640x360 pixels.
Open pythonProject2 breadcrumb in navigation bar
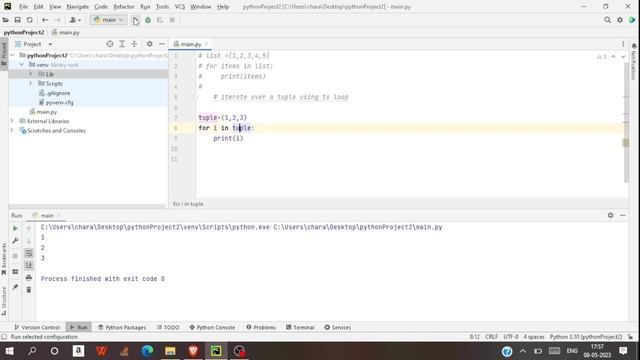[24, 32]
